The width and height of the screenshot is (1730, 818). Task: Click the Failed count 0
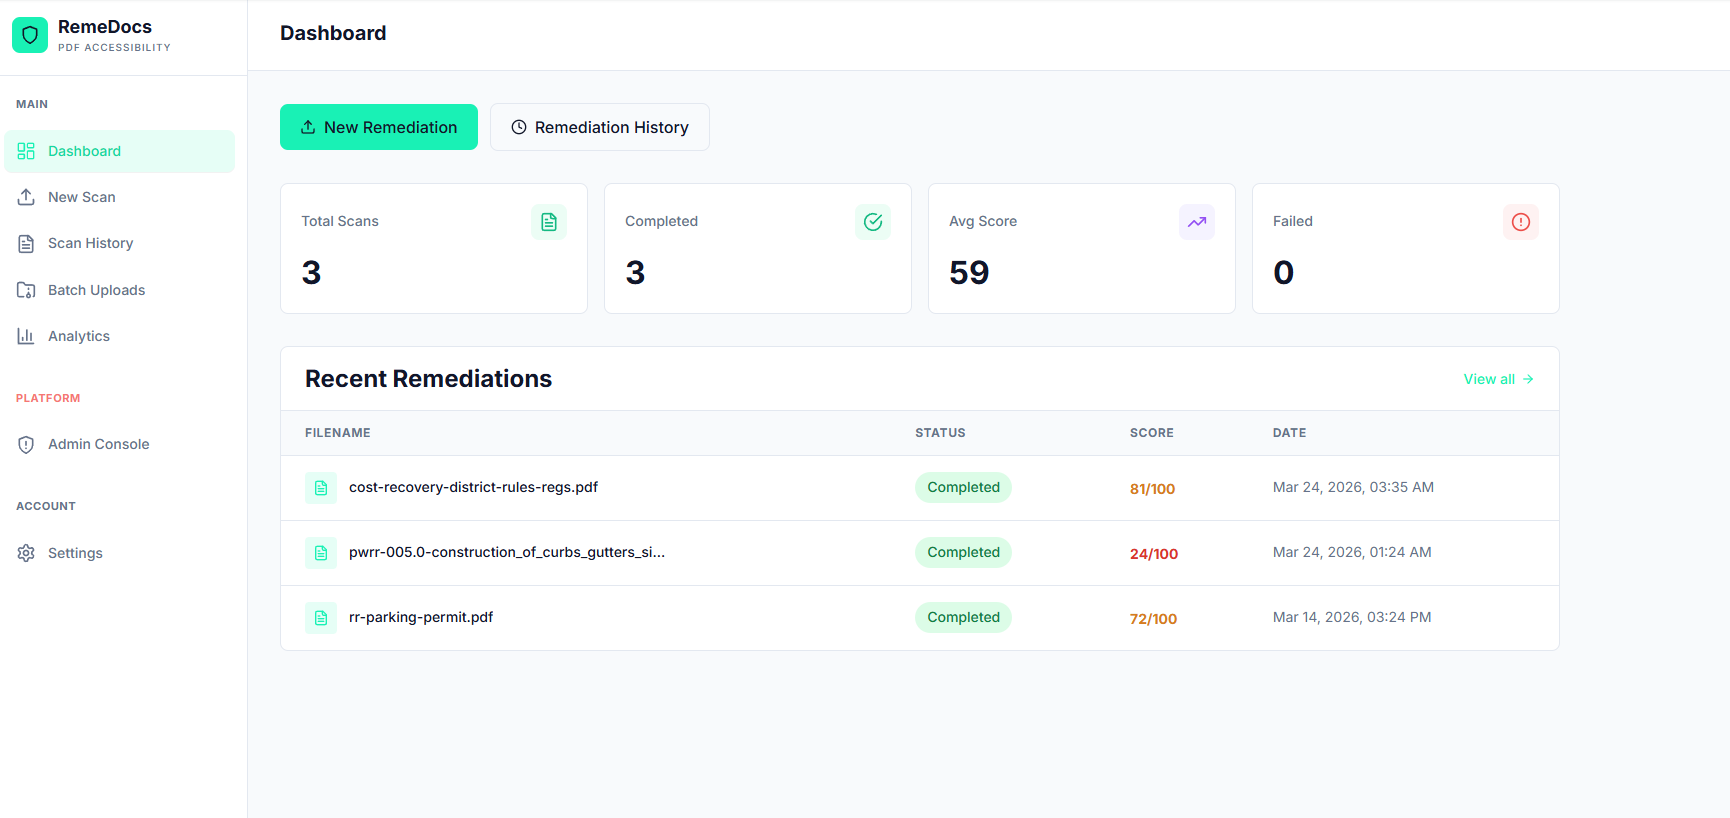pos(1284,272)
